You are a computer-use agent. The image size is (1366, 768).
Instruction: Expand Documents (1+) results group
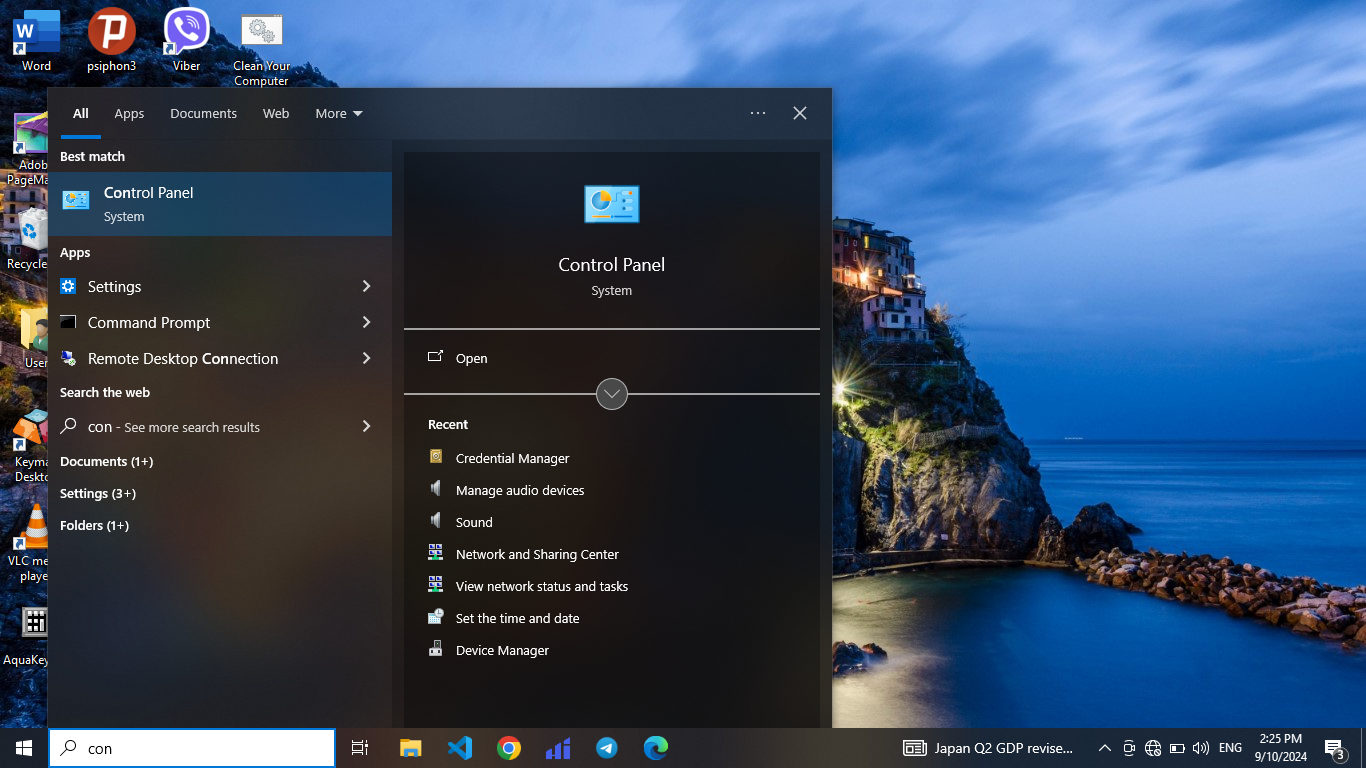[106, 461]
